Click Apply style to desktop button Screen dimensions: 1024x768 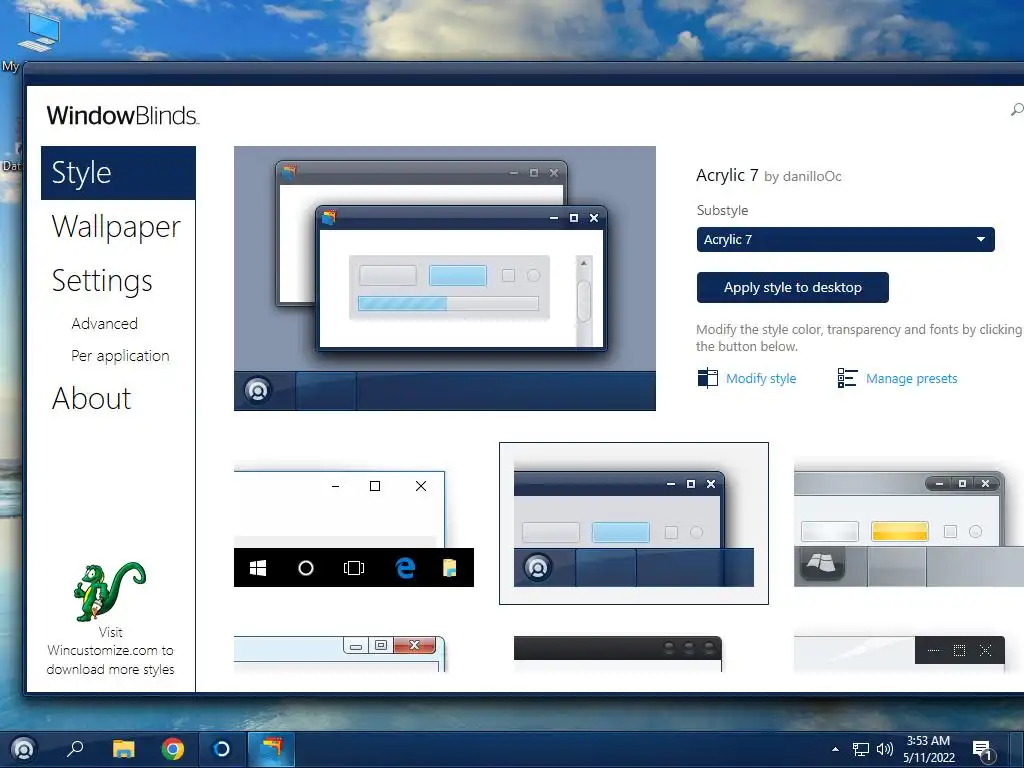[x=792, y=287]
